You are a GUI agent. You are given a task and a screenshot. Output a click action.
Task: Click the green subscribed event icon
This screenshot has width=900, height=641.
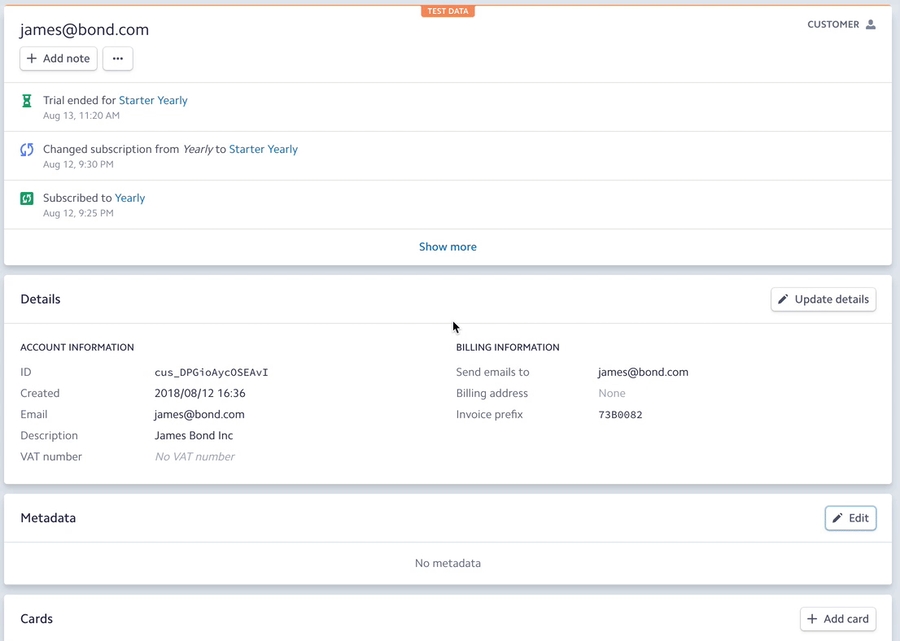27,199
